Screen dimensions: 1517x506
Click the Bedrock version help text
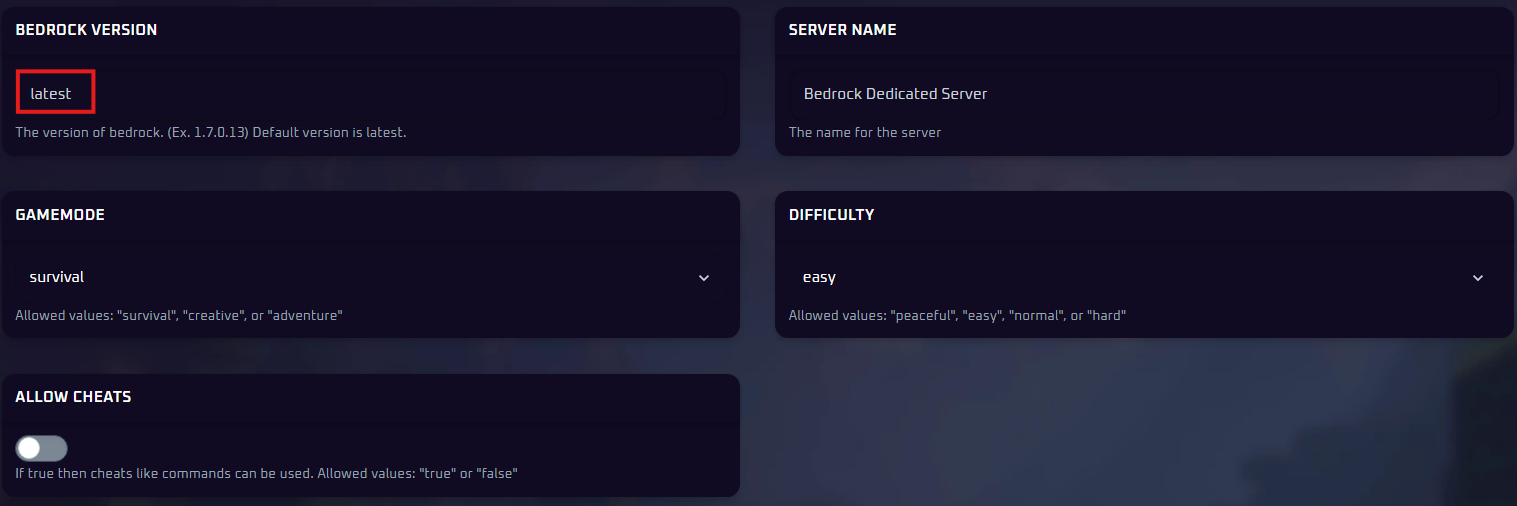(x=210, y=132)
